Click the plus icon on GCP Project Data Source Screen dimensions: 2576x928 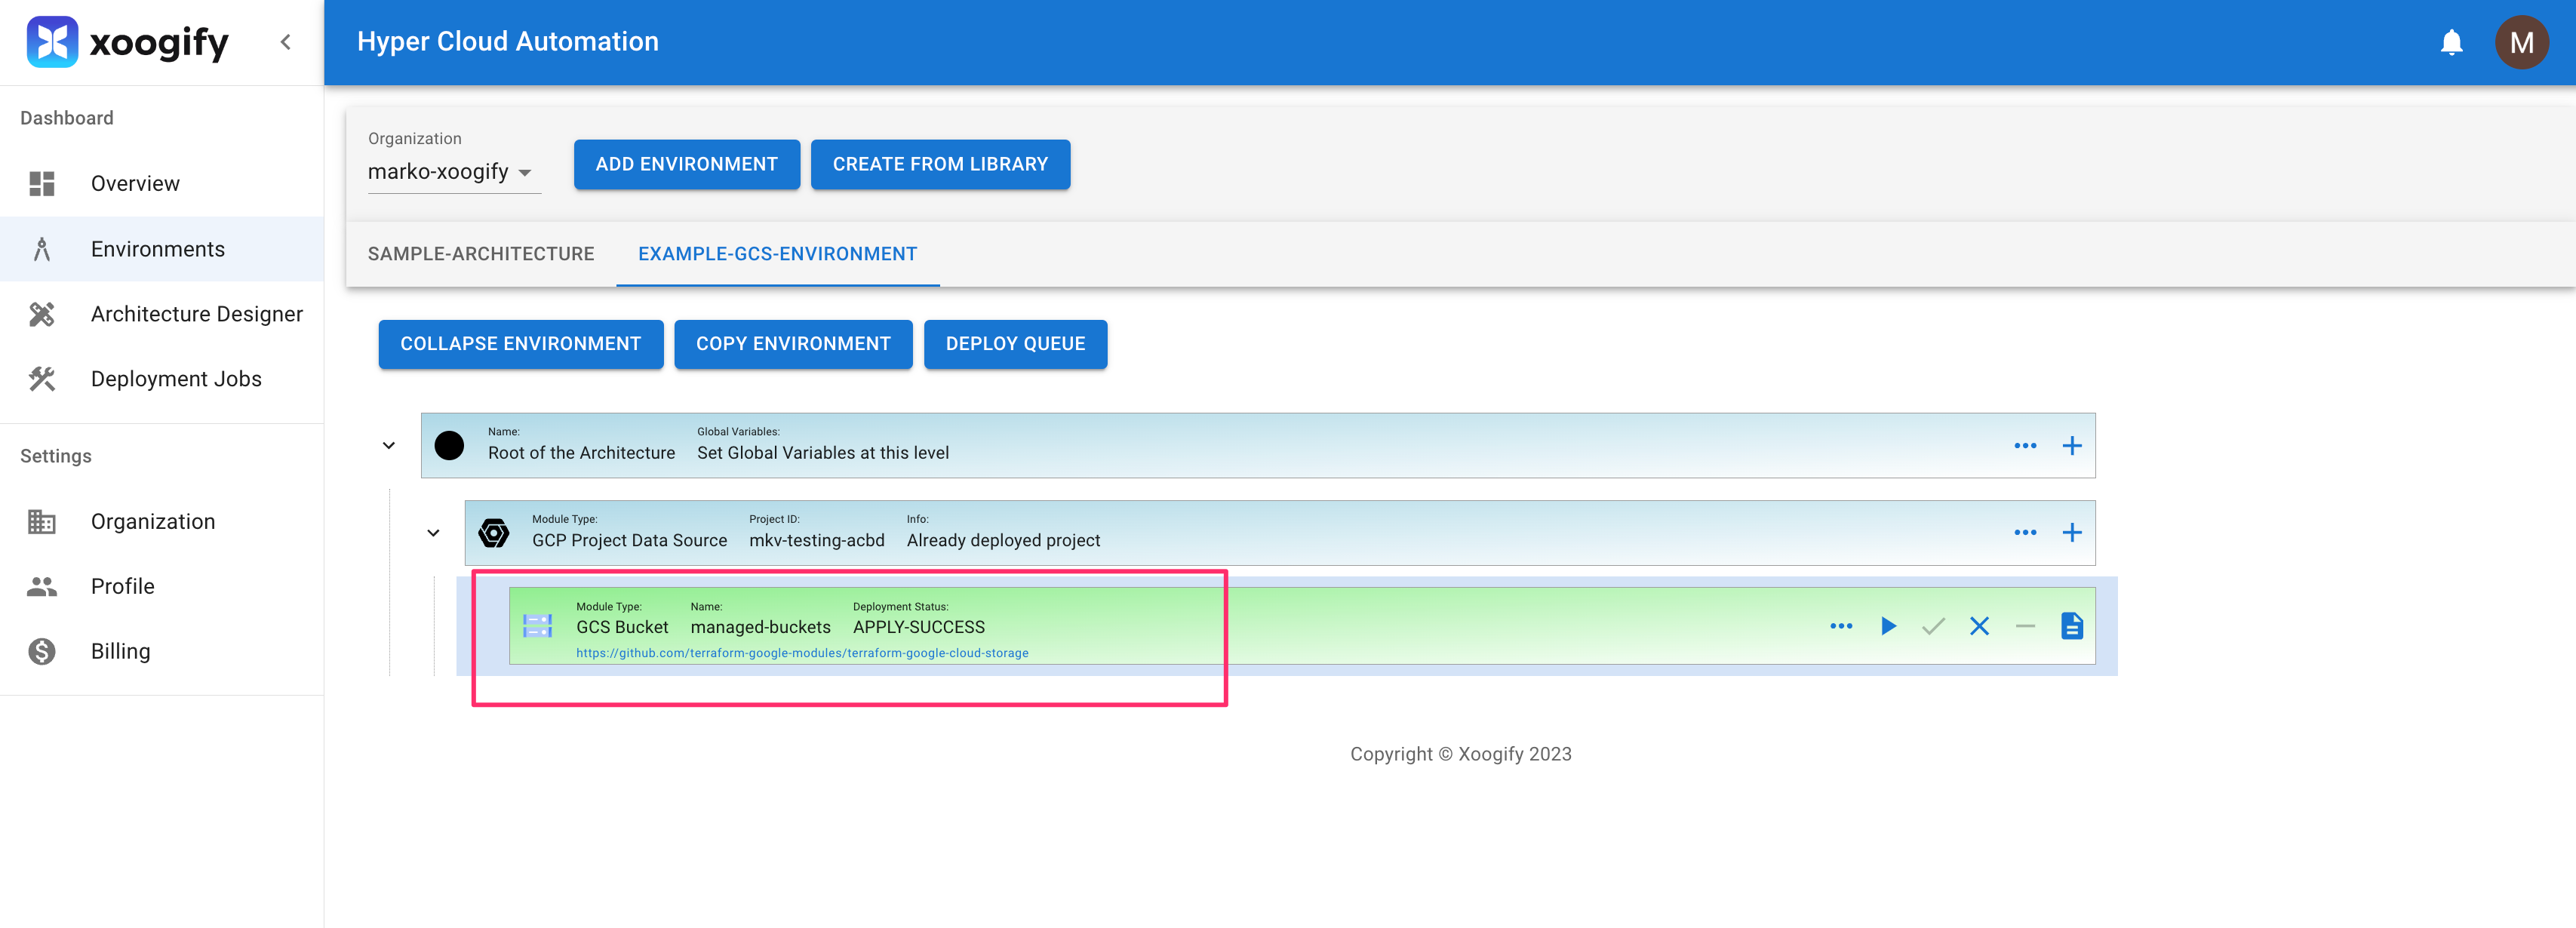[2072, 533]
